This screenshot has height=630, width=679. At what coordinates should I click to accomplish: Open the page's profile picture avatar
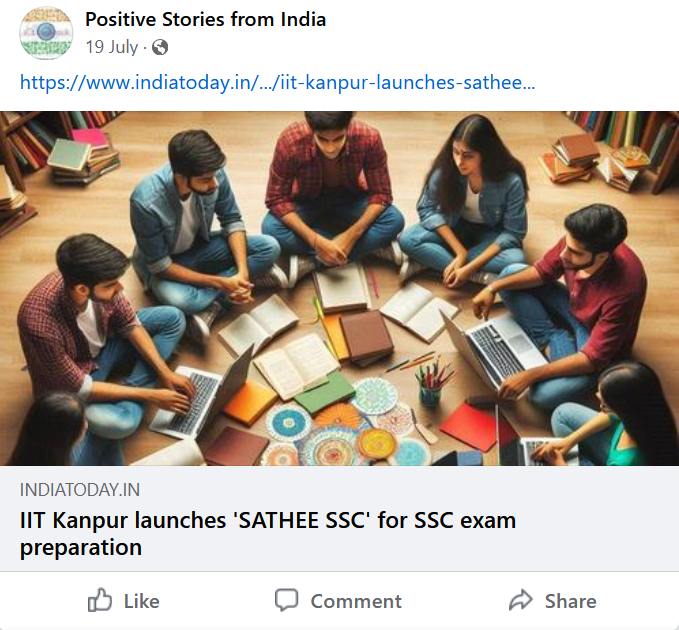coord(46,33)
